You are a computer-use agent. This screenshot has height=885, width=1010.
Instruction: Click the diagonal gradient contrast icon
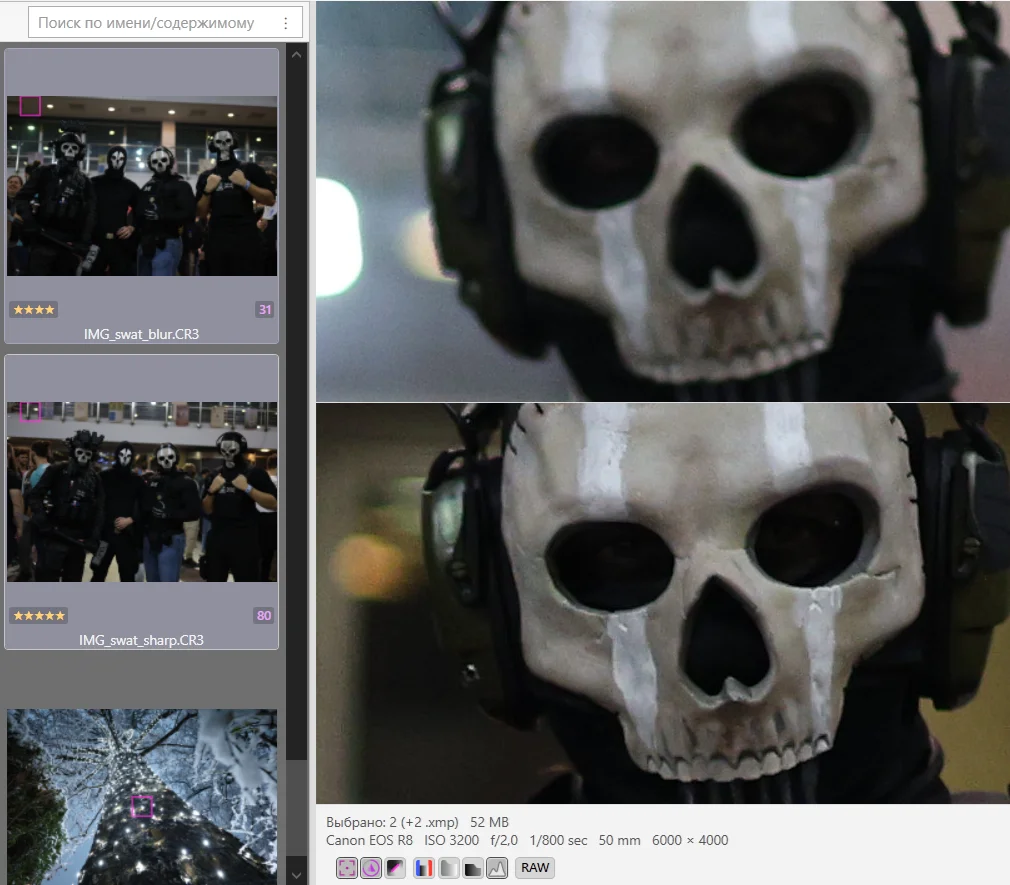[x=395, y=868]
